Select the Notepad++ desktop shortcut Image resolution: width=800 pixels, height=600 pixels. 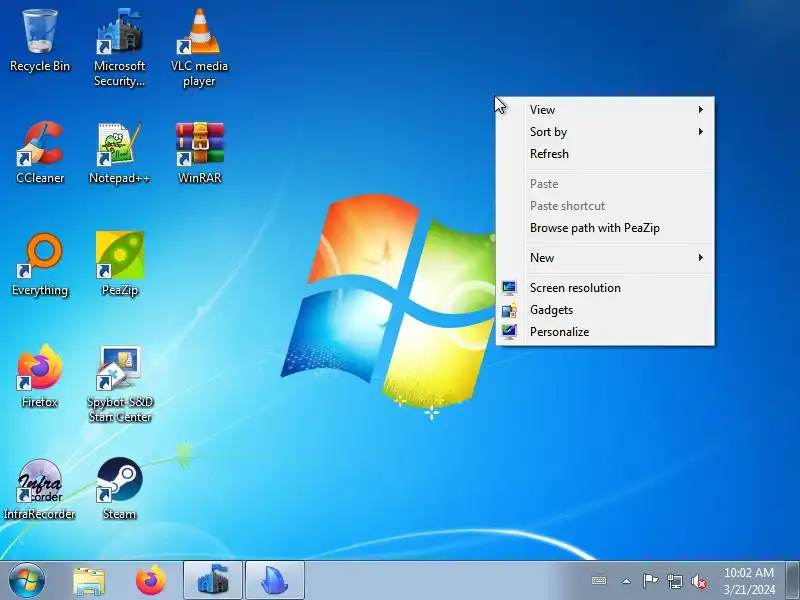119,152
